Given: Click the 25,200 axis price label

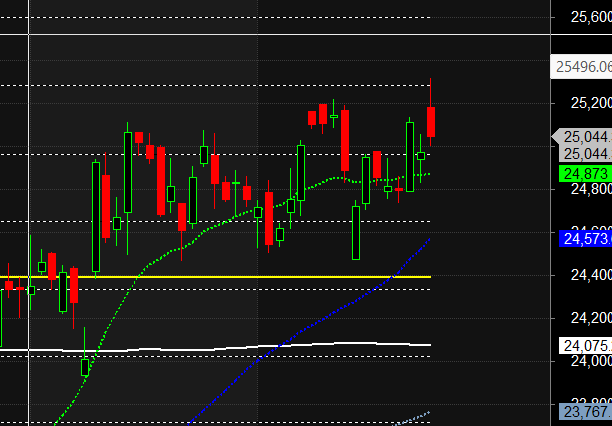Looking at the screenshot, I should point(591,103).
